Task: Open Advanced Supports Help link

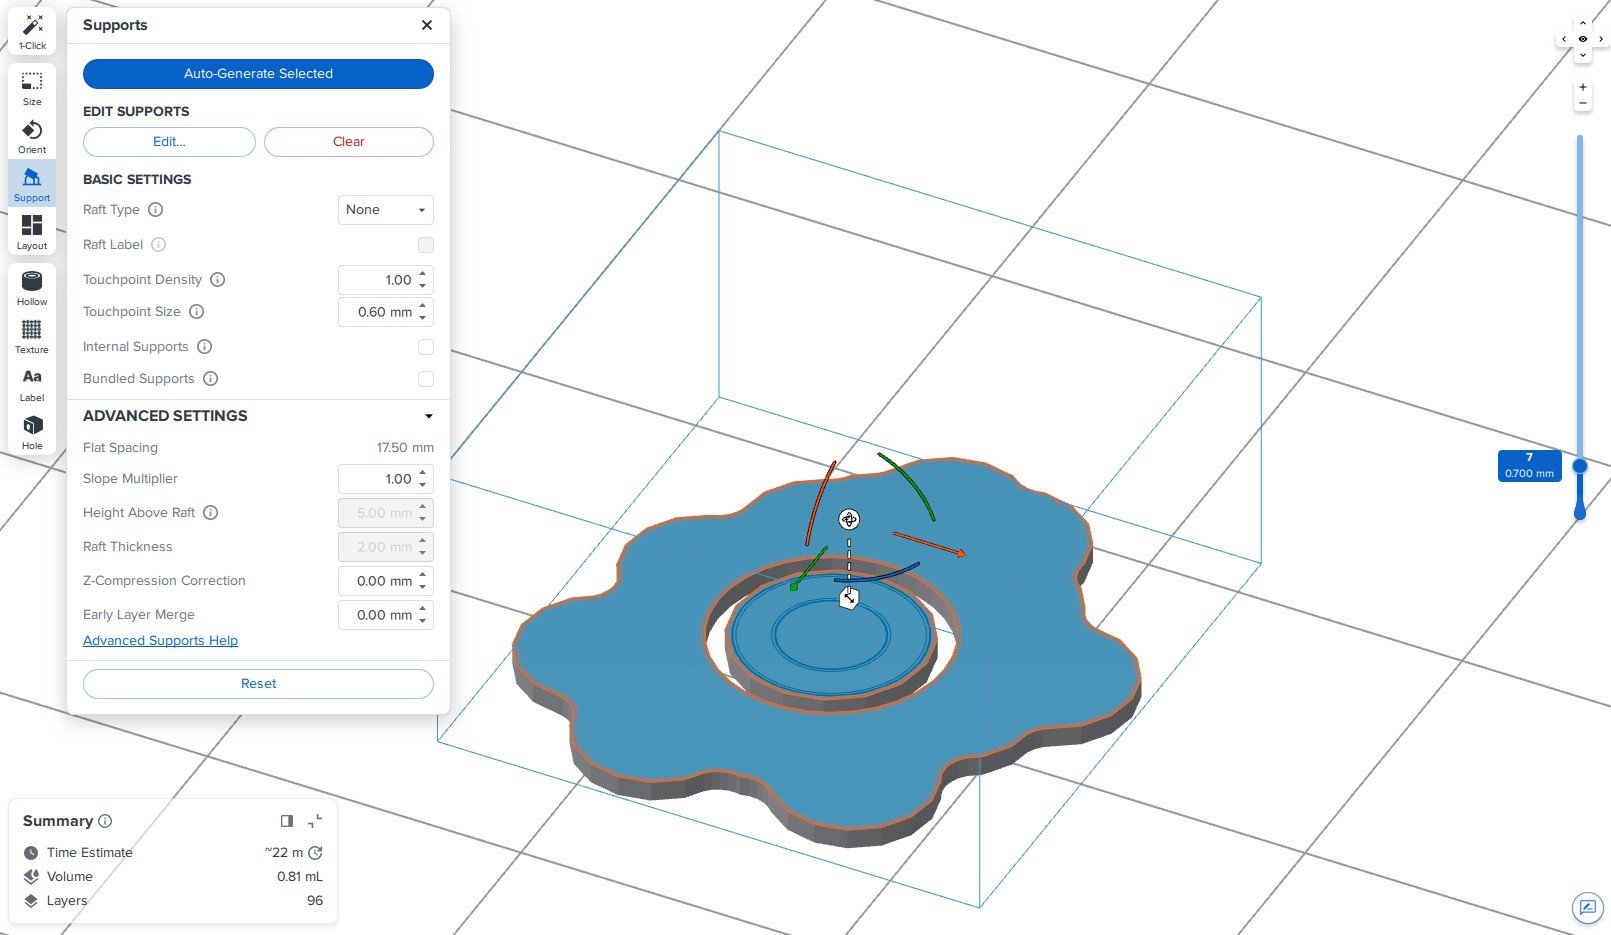Action: (160, 641)
